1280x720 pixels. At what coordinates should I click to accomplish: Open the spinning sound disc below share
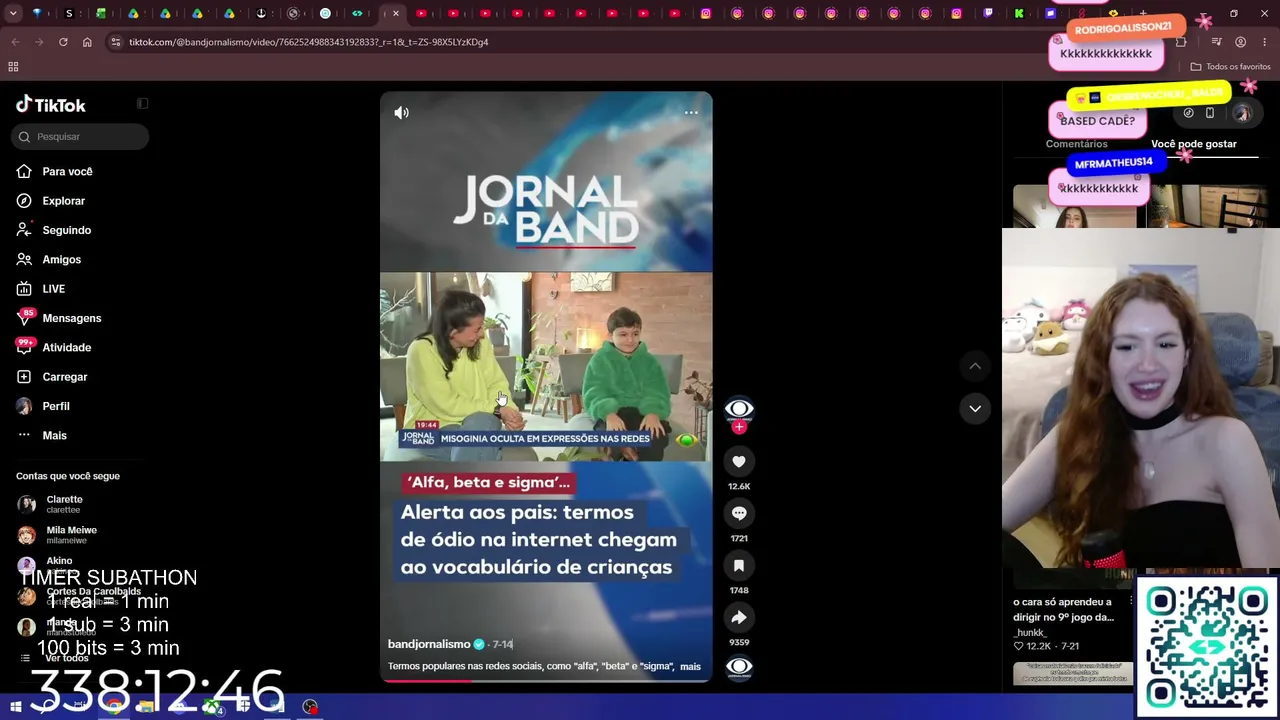point(739,667)
